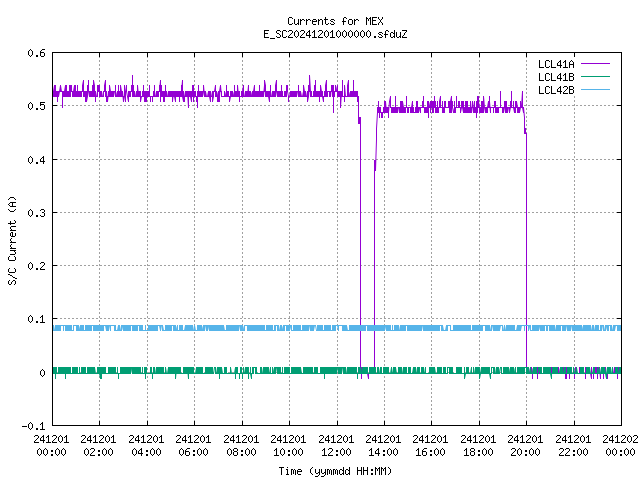This screenshot has width=640, height=480.
Task: Click the 241201 02:00 time tick label
Action: [x=98, y=446]
